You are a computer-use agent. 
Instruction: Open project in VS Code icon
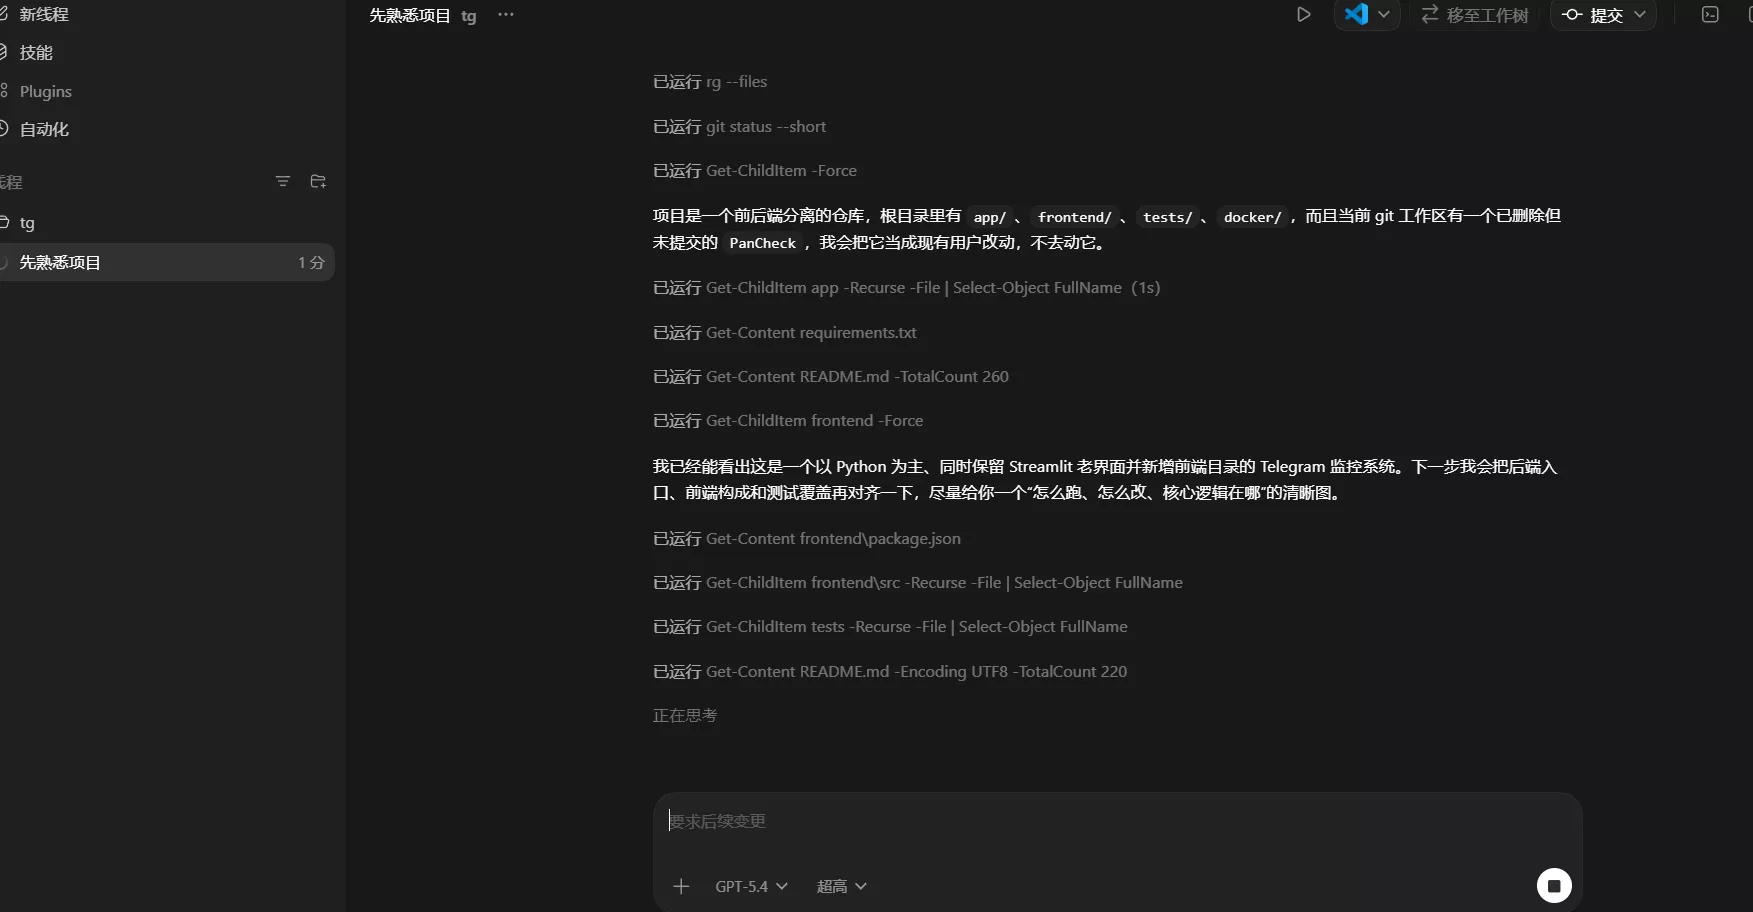point(1356,15)
